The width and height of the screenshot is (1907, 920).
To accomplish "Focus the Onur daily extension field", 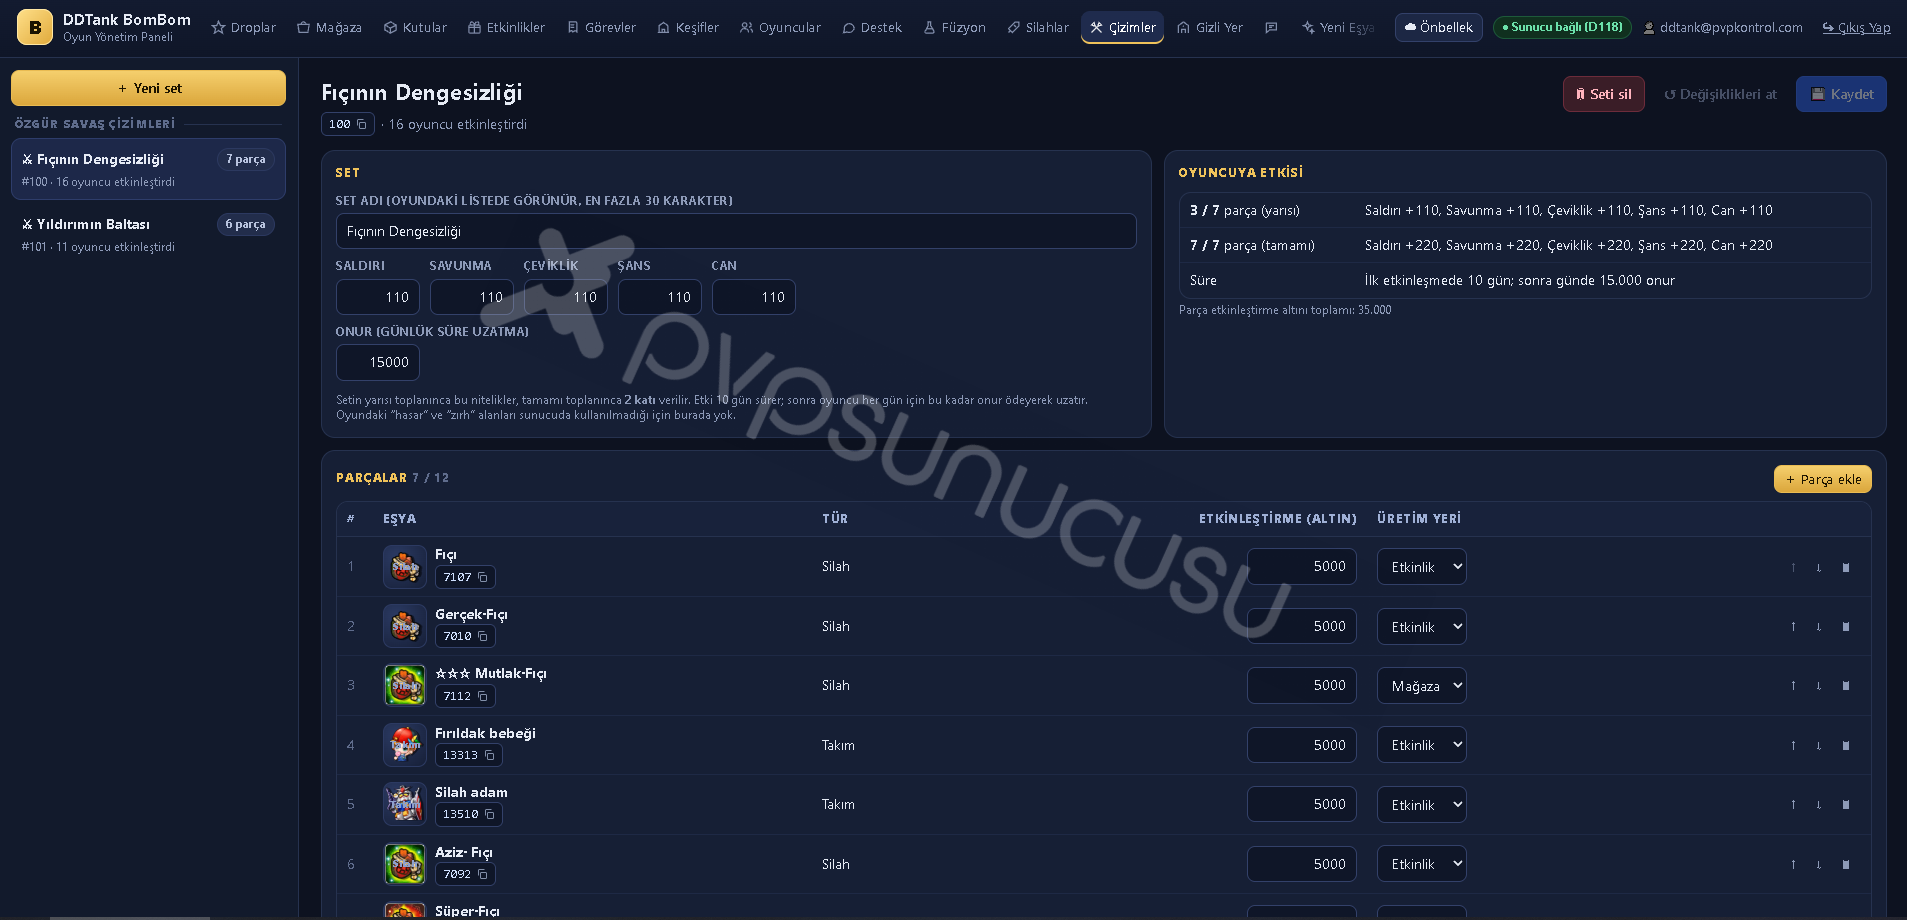I will pyautogui.click(x=378, y=362).
